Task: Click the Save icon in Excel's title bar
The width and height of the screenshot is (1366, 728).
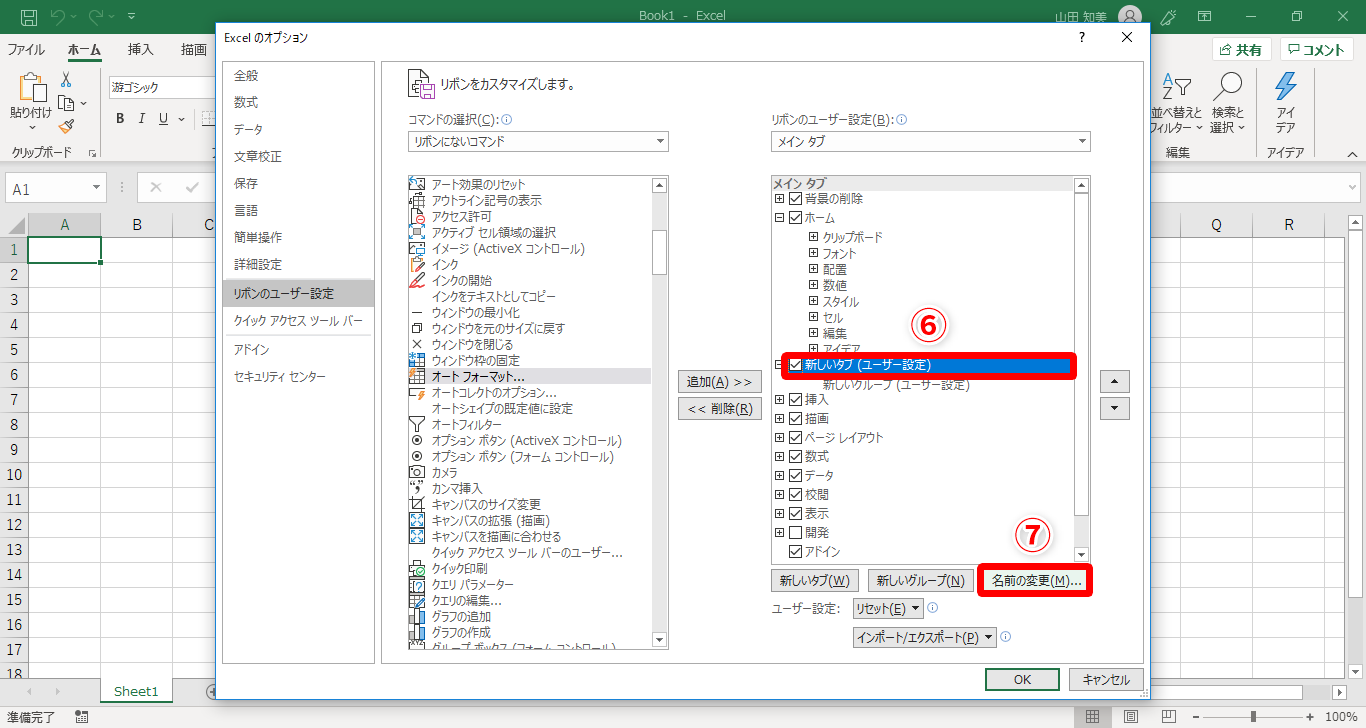Action: pyautogui.click(x=29, y=16)
